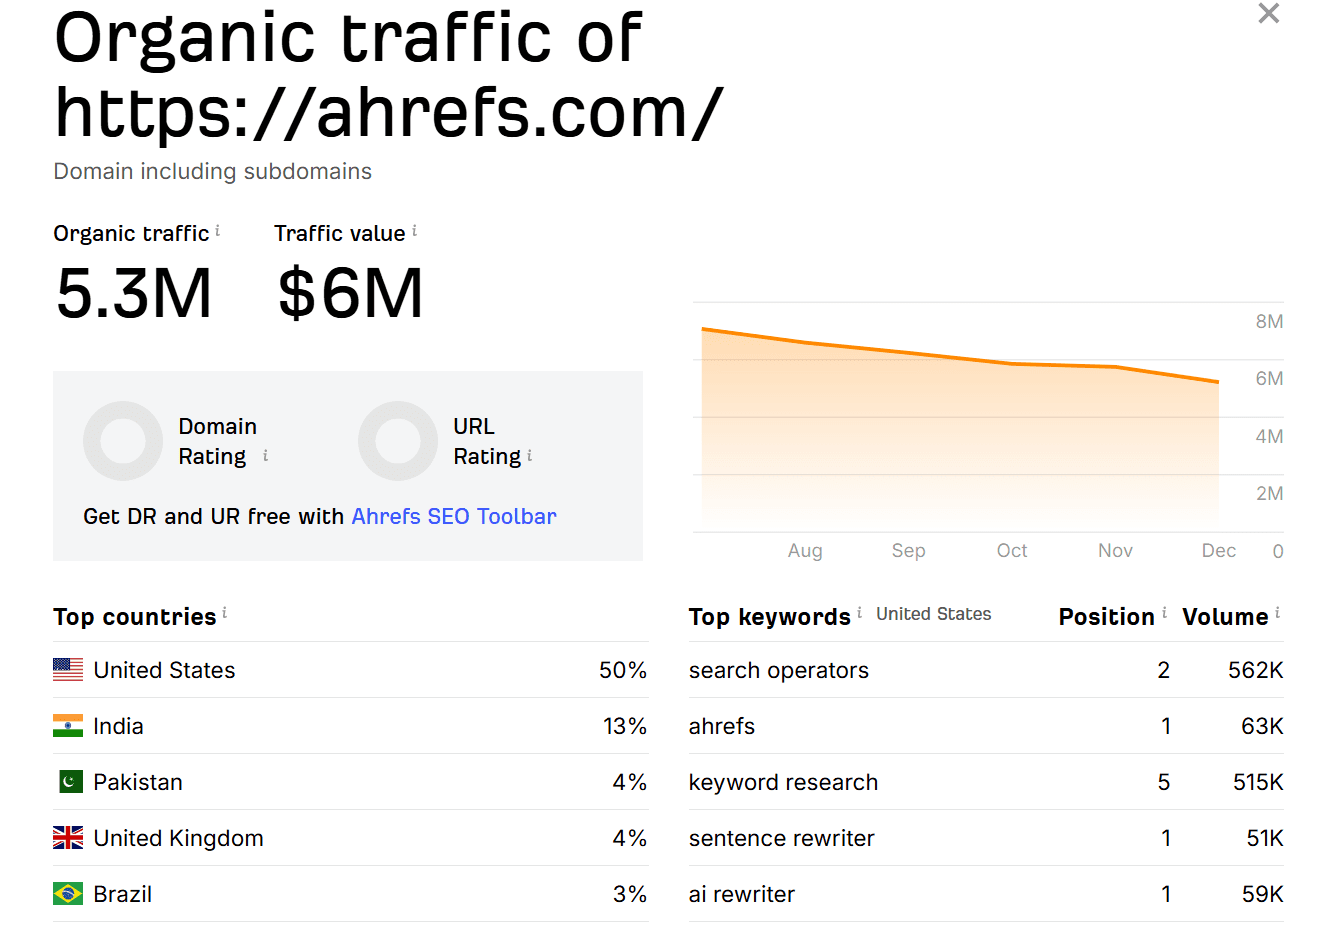Click the 13% share for India
The image size is (1338, 941).
point(625,726)
